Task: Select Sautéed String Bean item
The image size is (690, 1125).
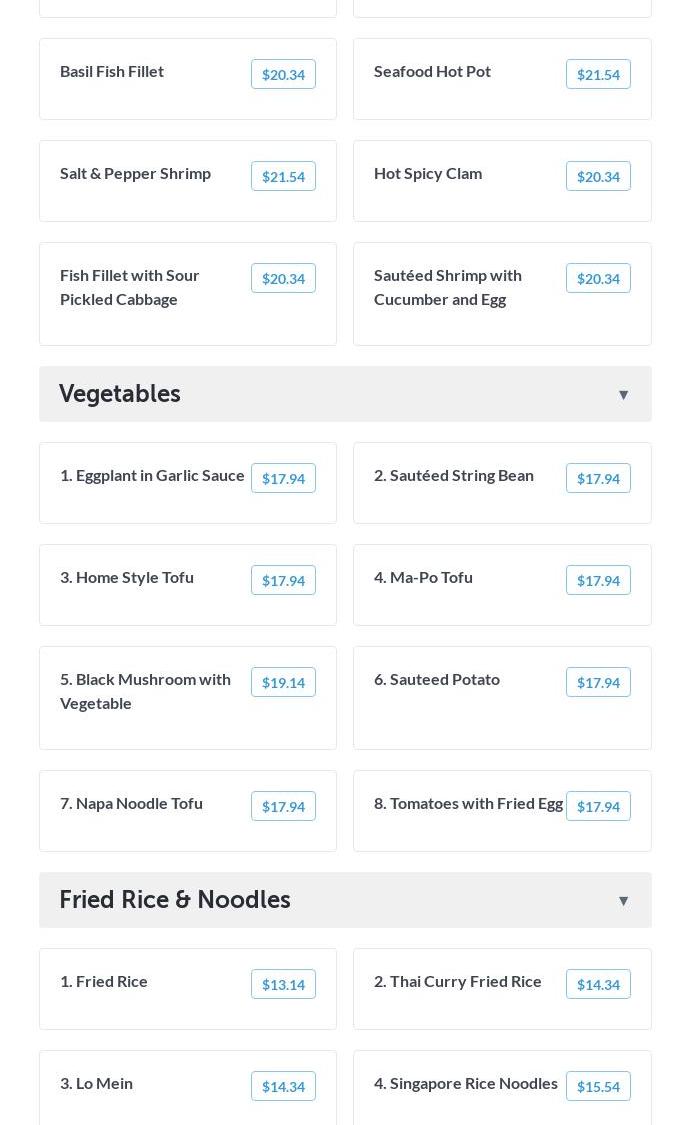Action: (454, 475)
